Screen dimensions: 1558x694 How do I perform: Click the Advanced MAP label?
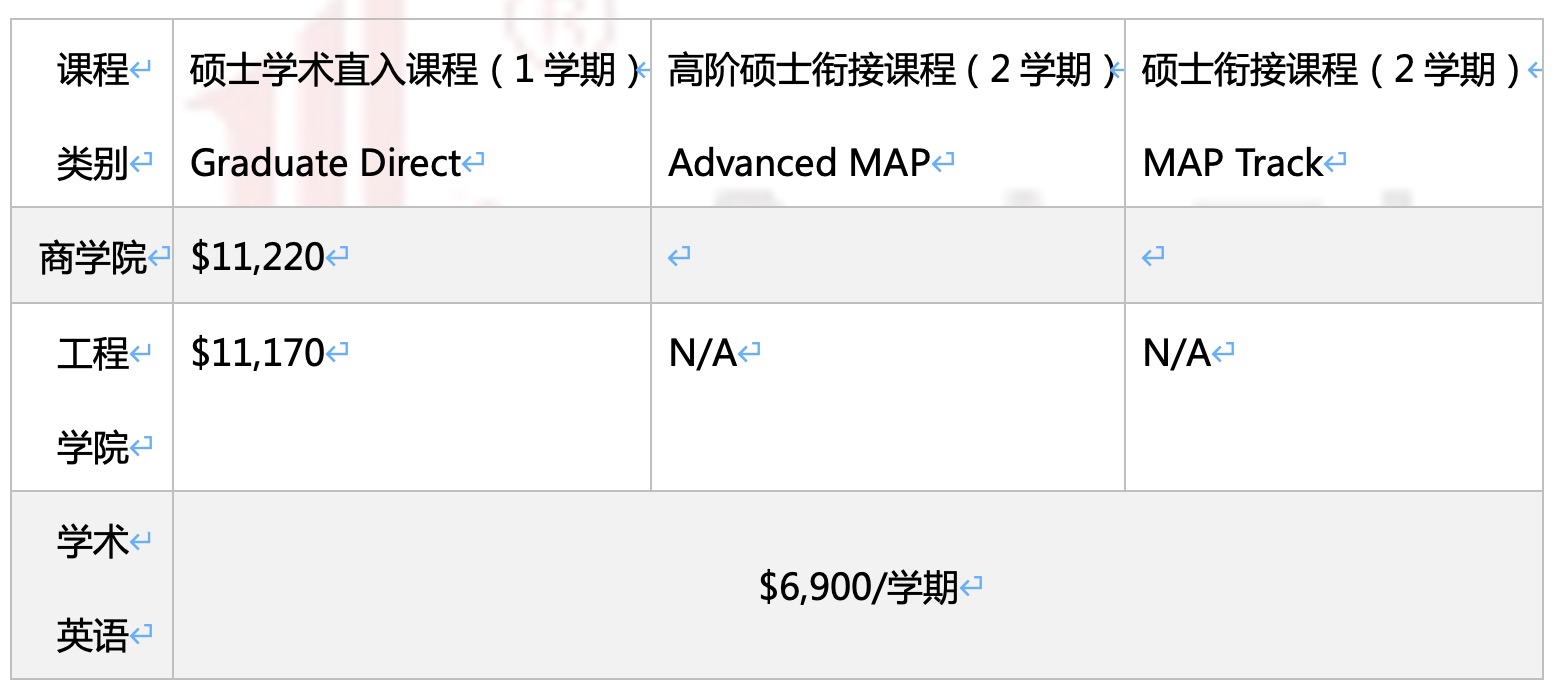(x=799, y=163)
